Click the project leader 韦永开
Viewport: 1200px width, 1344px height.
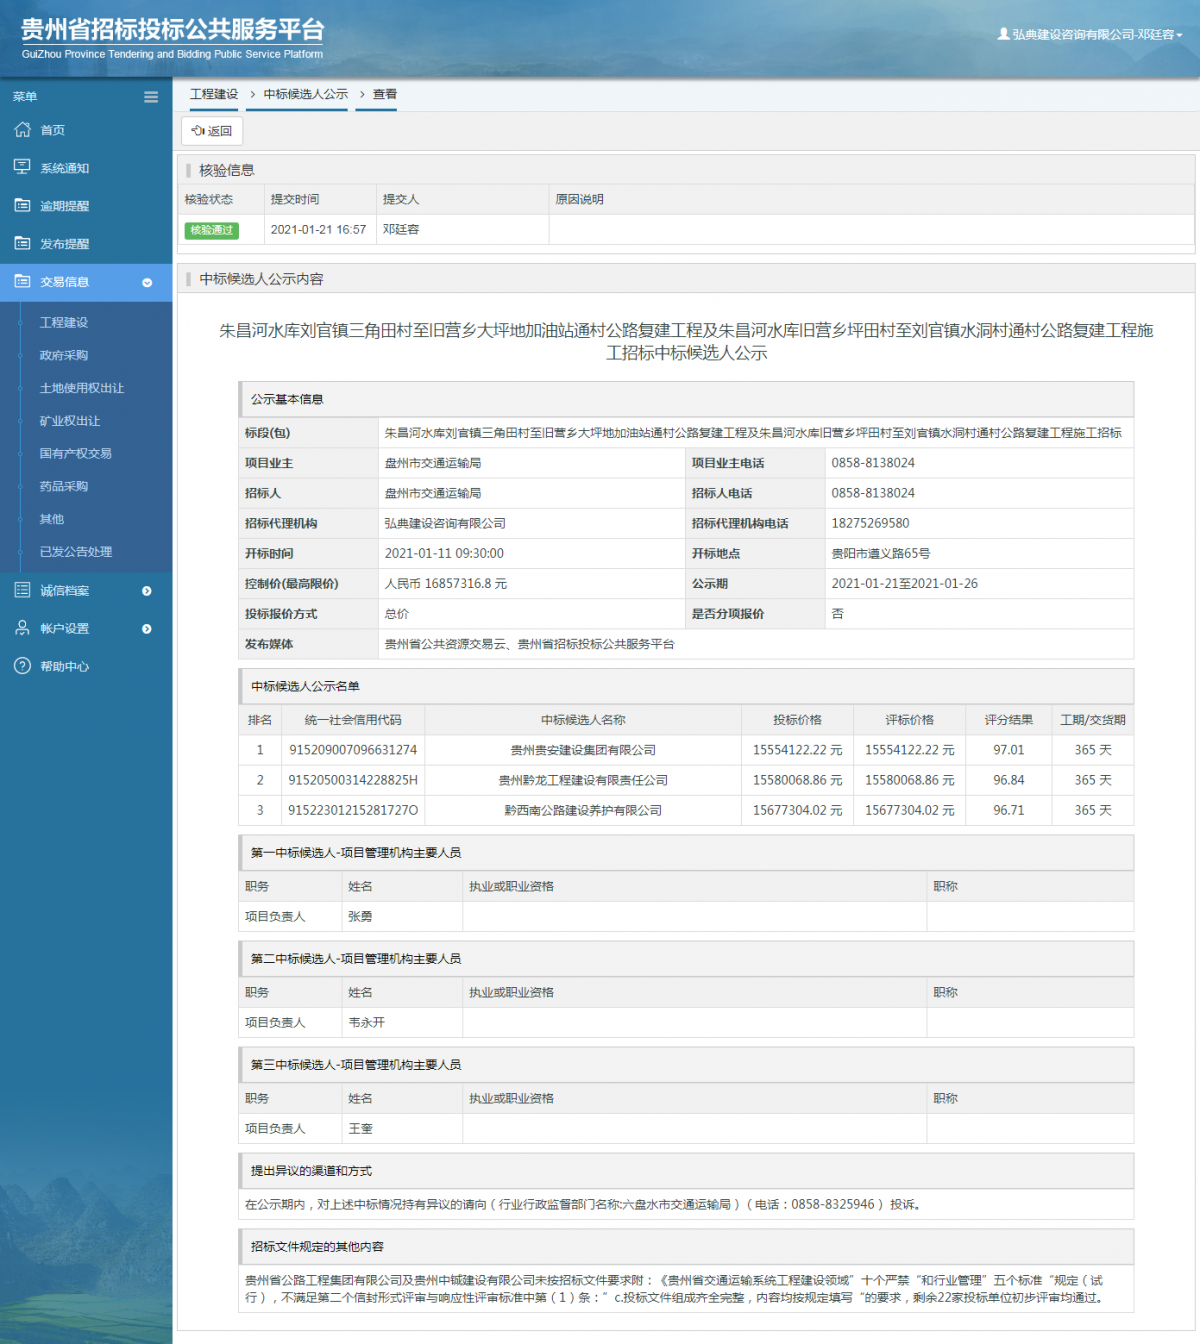pyautogui.click(x=366, y=1022)
